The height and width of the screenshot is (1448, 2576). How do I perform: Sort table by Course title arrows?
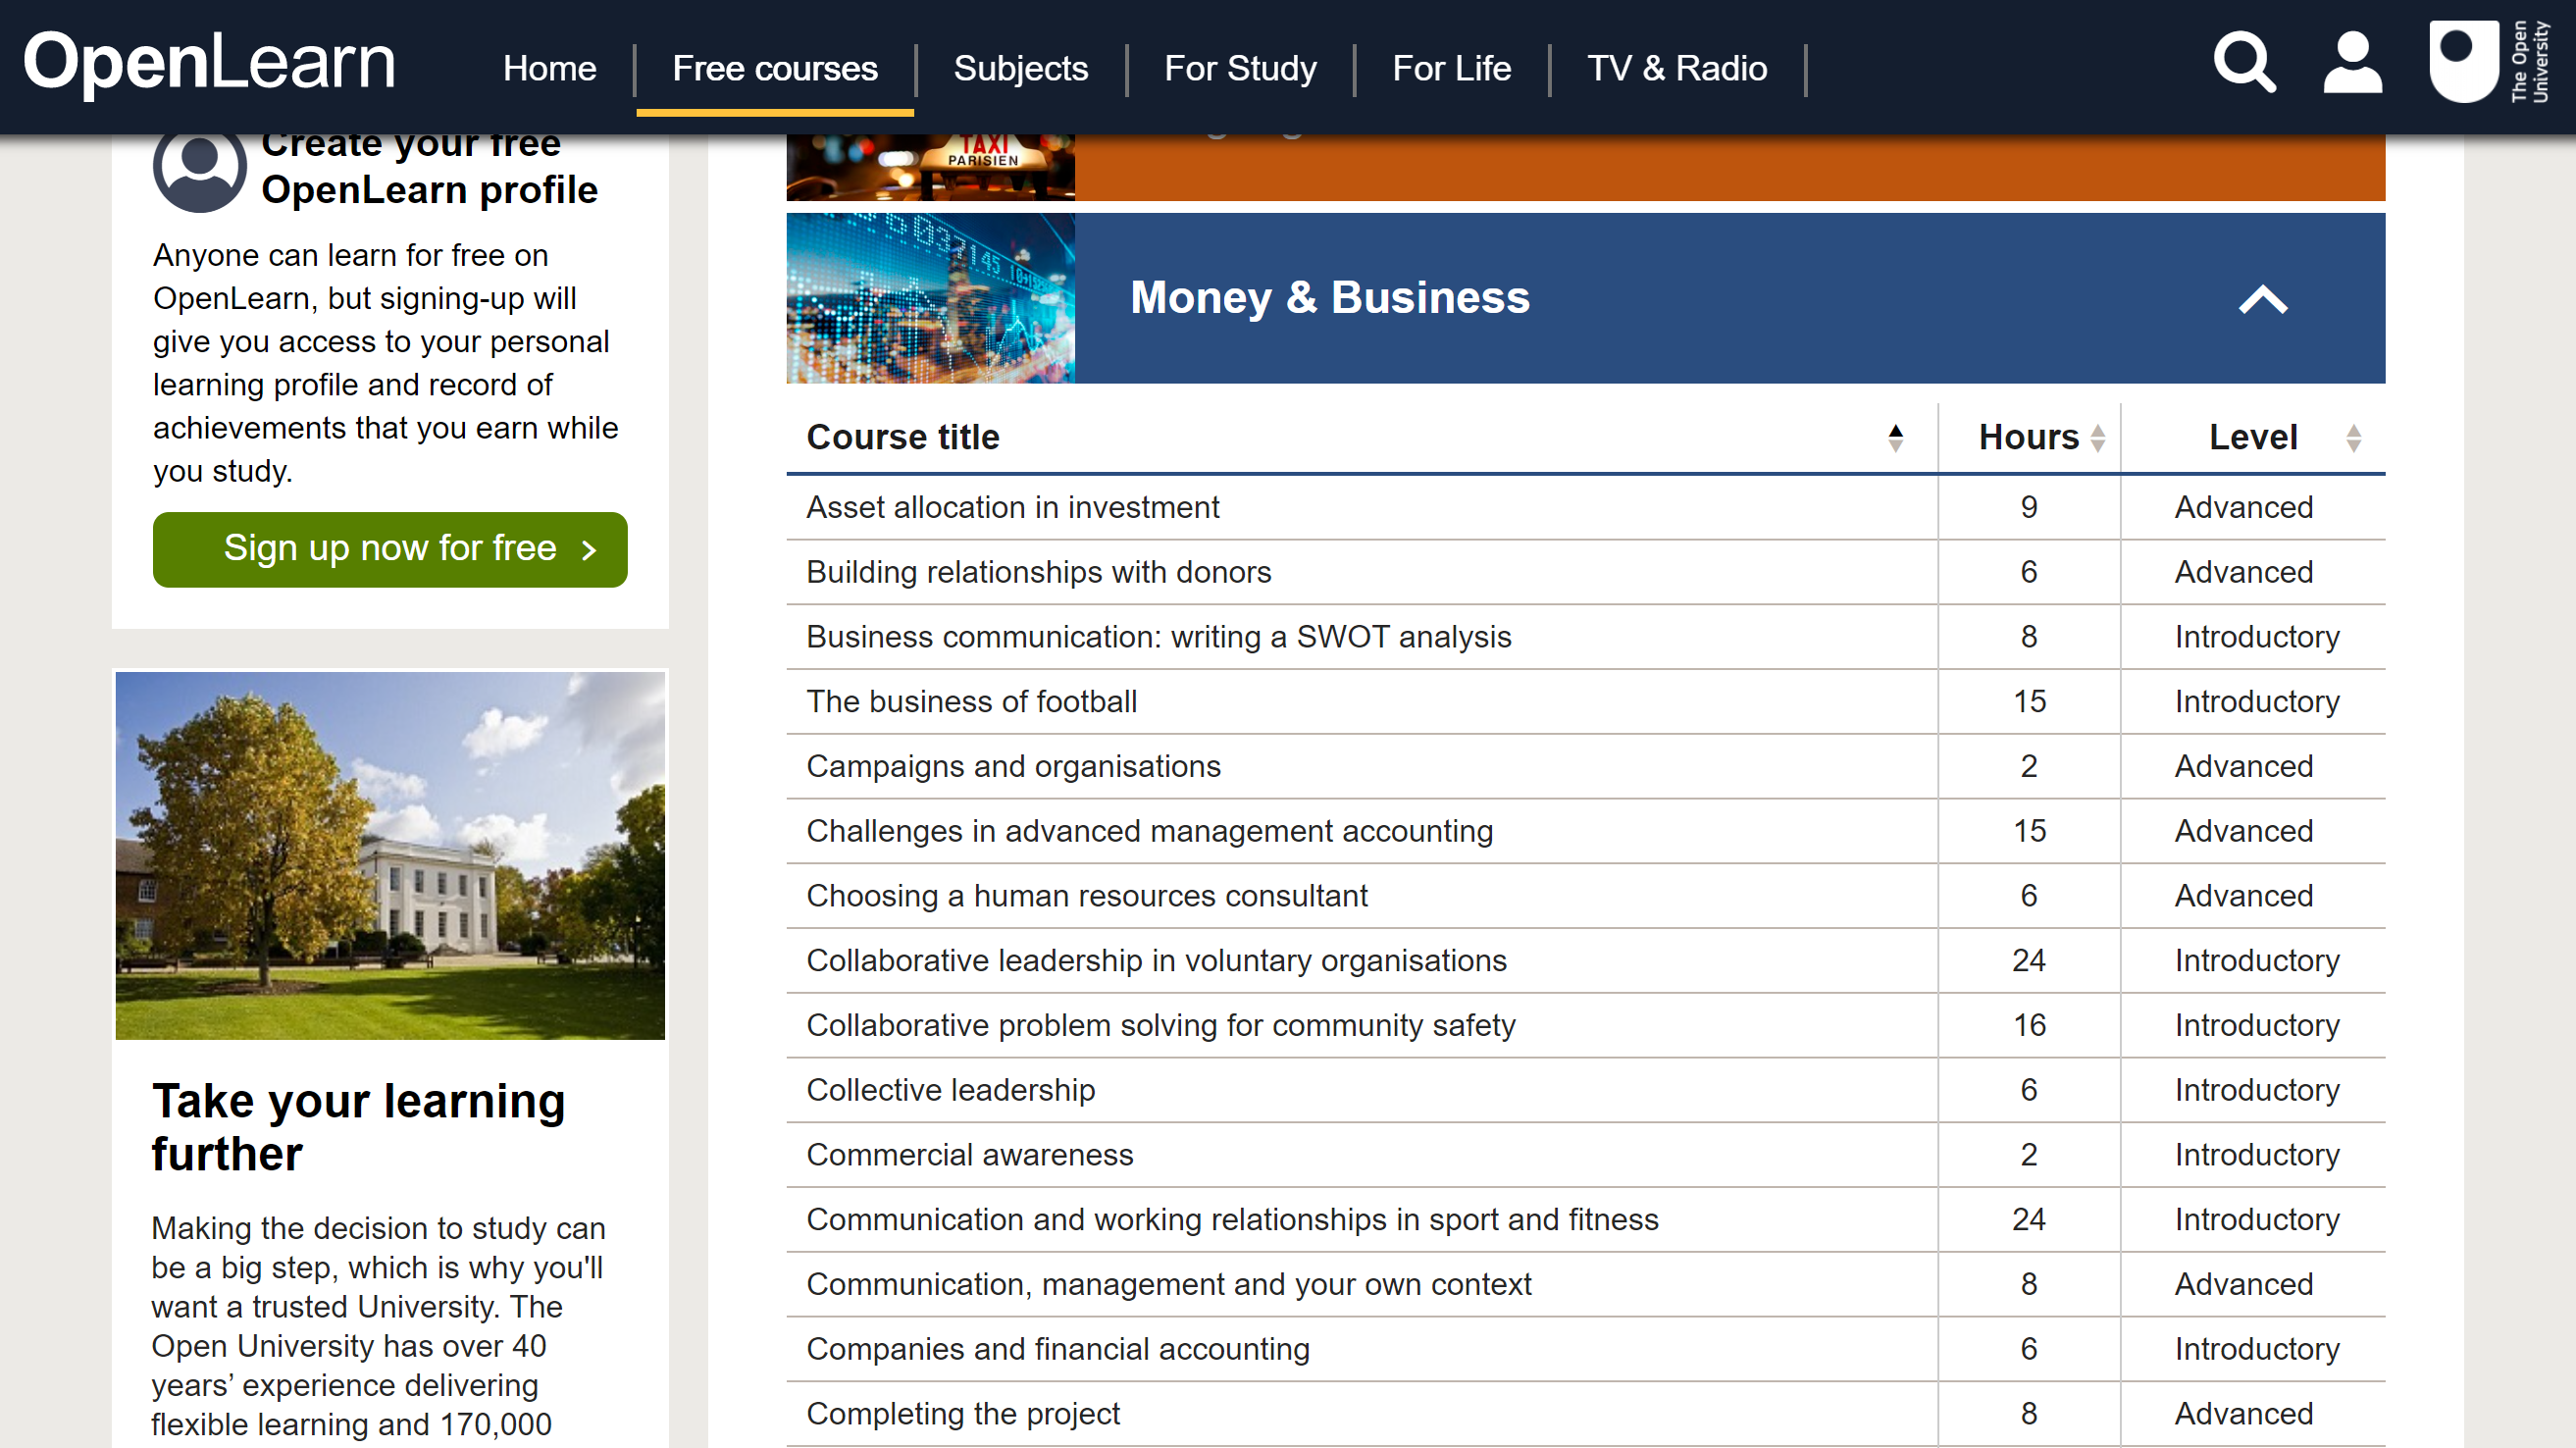click(1895, 438)
